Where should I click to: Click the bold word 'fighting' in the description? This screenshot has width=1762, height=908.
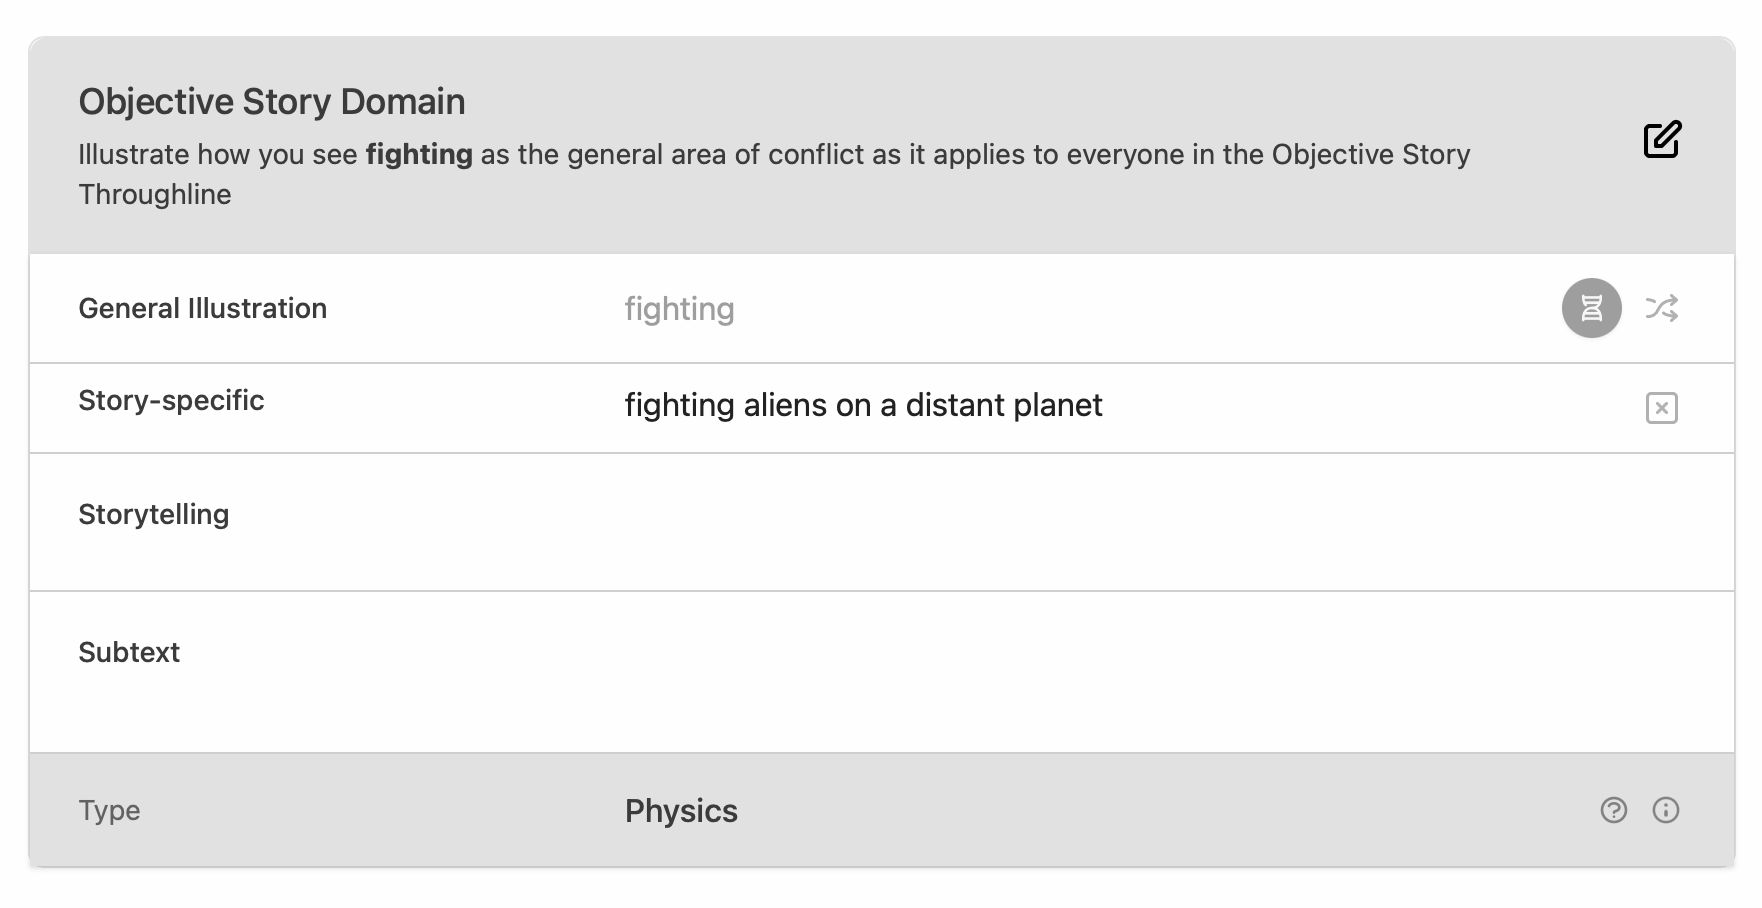(419, 155)
